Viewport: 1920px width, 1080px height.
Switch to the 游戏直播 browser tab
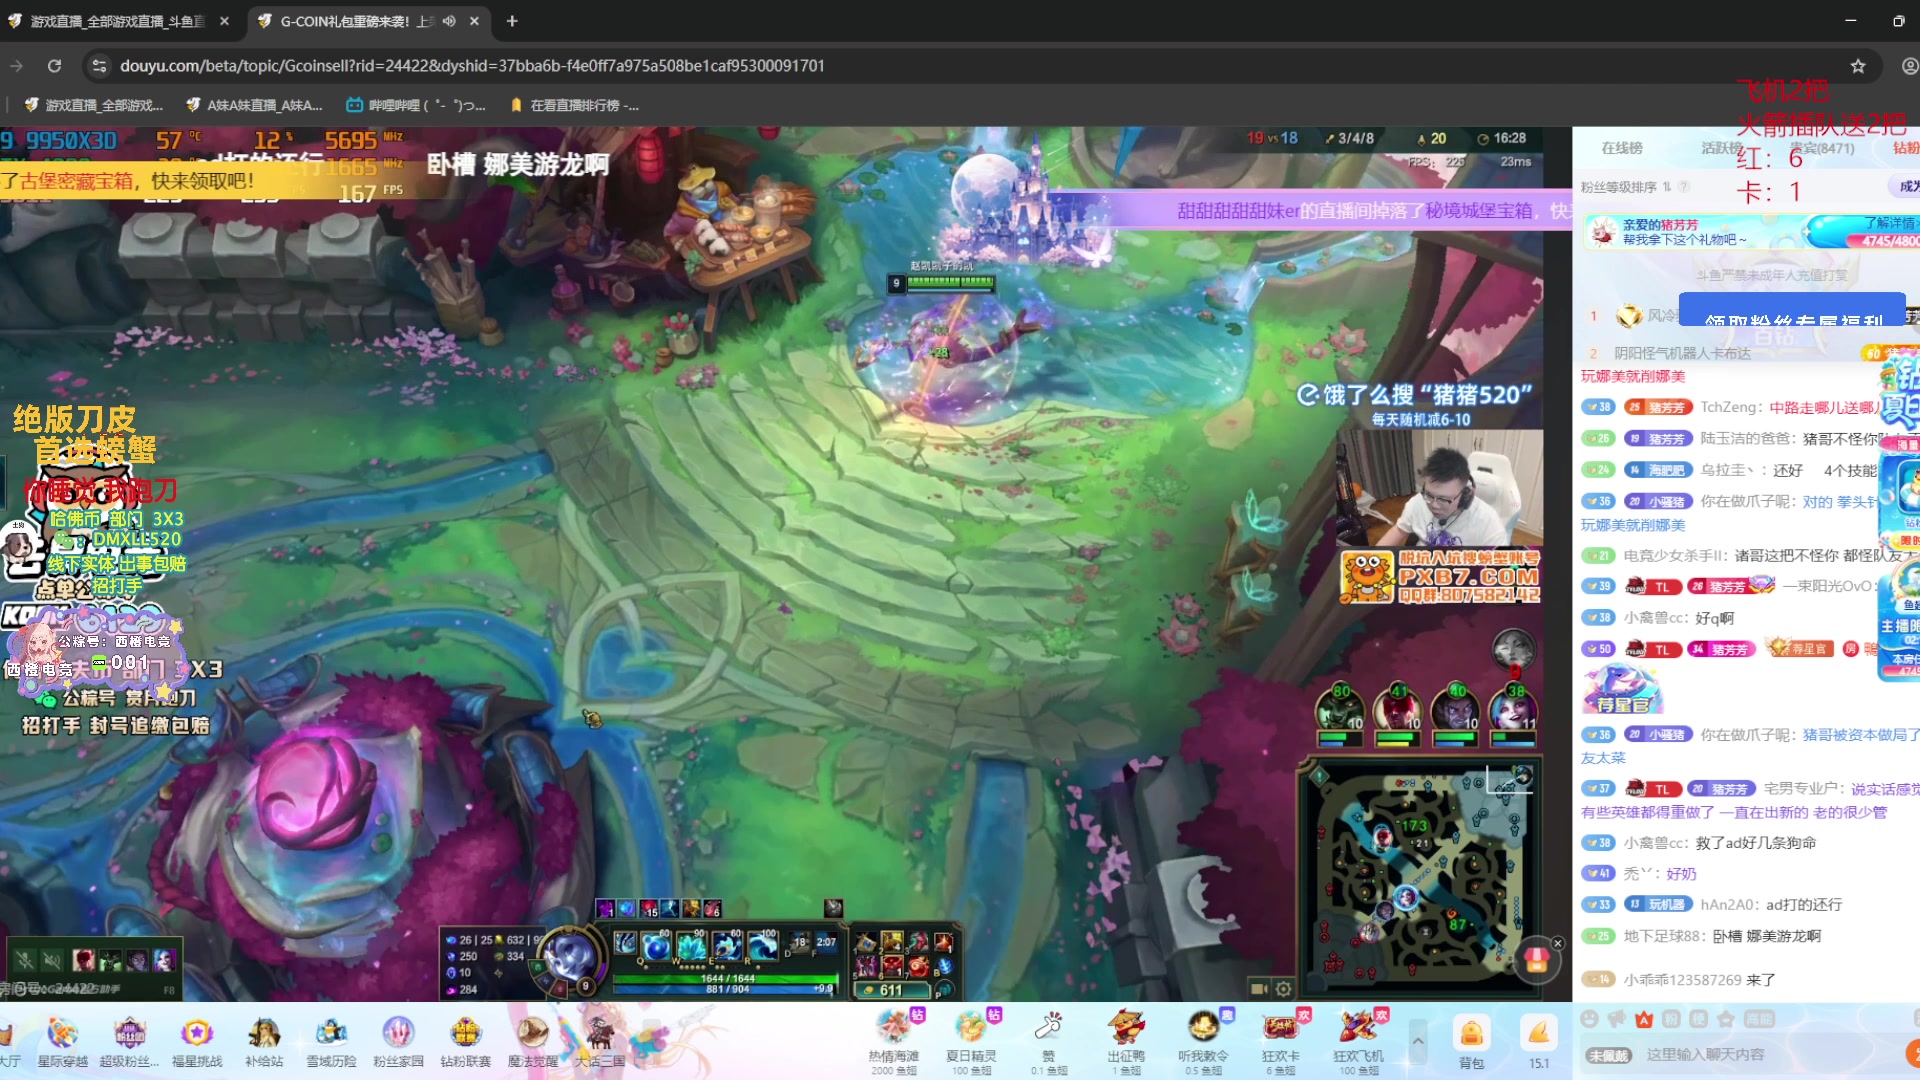coord(117,21)
